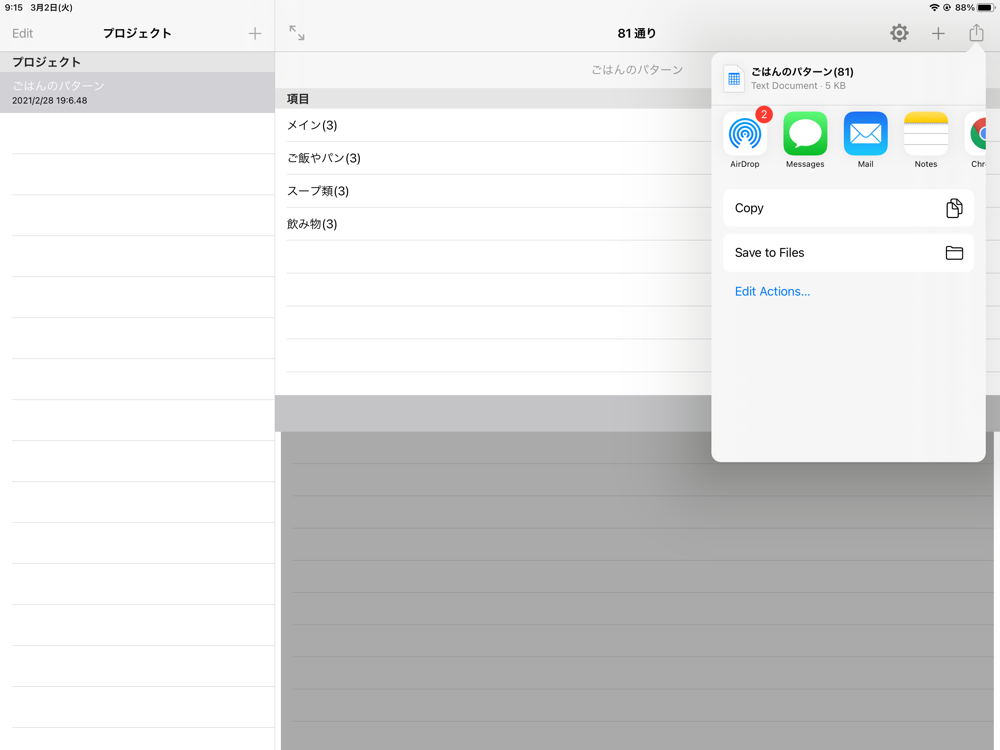Choose Save to Files action
Viewport: 1000px width, 750px height.
[848, 253]
